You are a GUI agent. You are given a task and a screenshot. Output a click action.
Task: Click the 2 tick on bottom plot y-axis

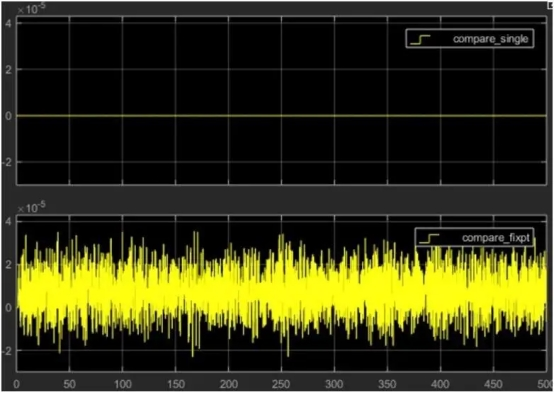(x=9, y=264)
